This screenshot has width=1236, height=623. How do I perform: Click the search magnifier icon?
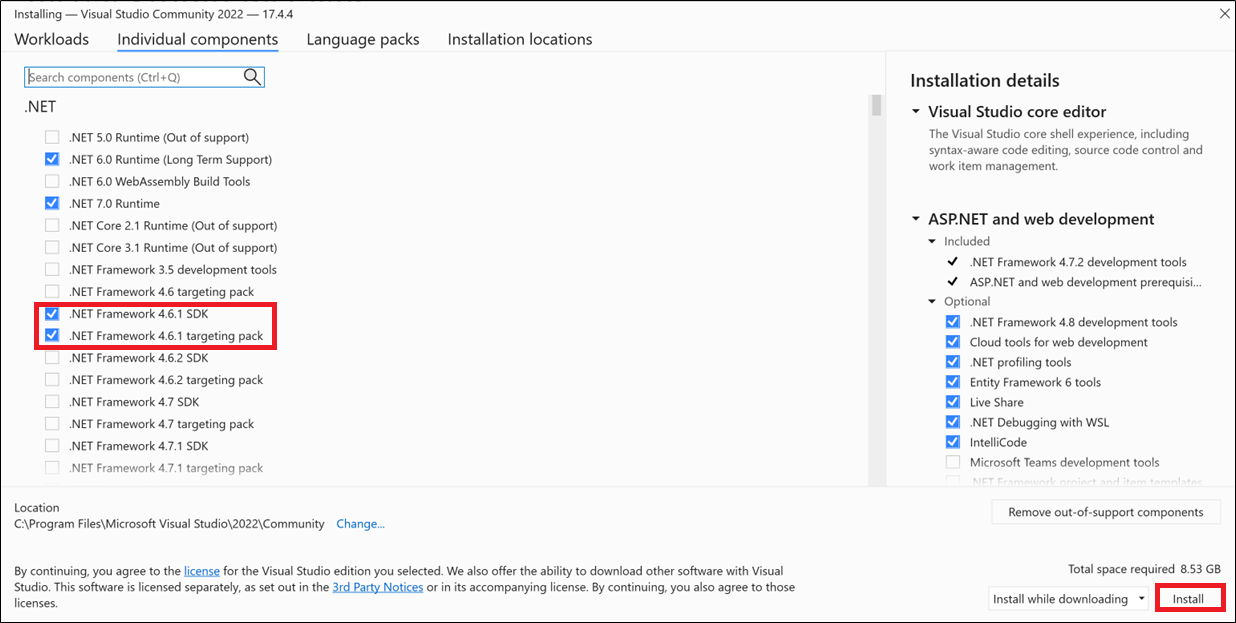pos(252,77)
